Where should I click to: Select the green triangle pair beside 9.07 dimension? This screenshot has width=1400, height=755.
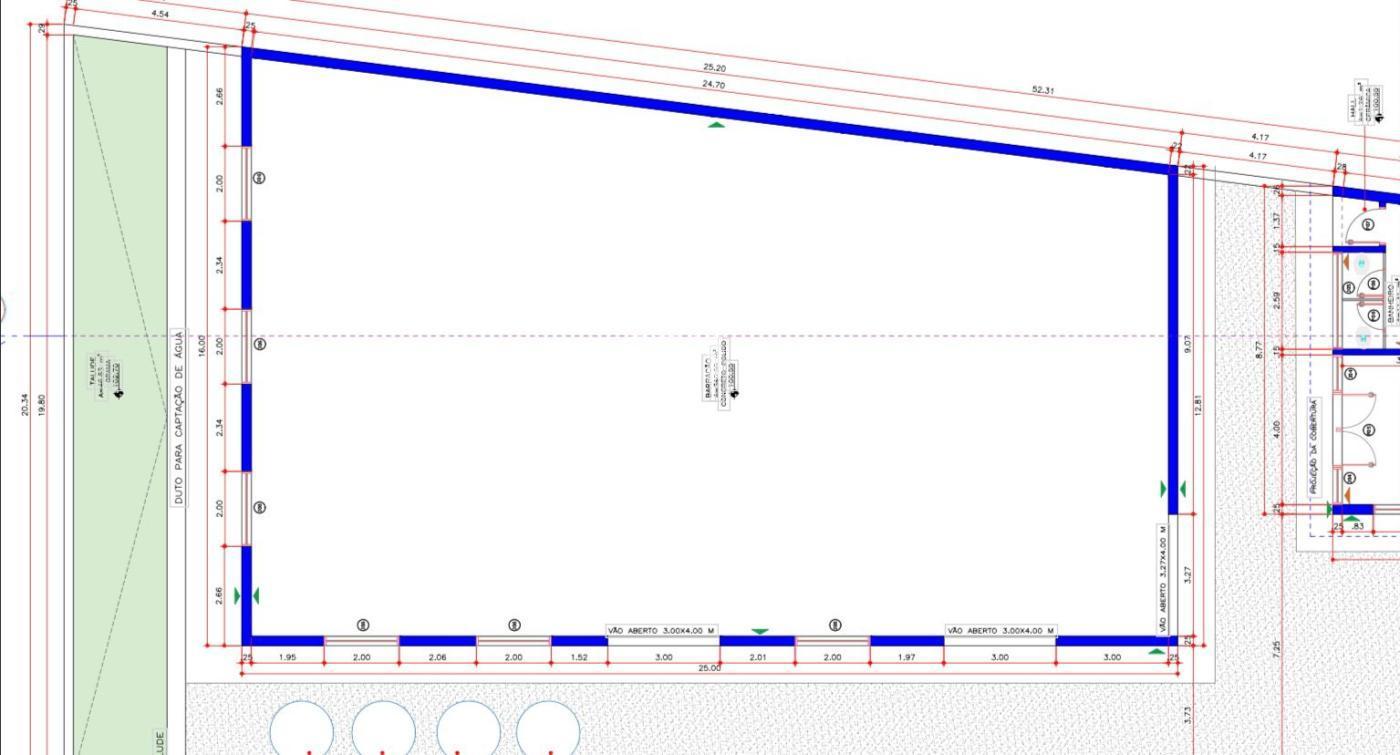(x=1173, y=489)
